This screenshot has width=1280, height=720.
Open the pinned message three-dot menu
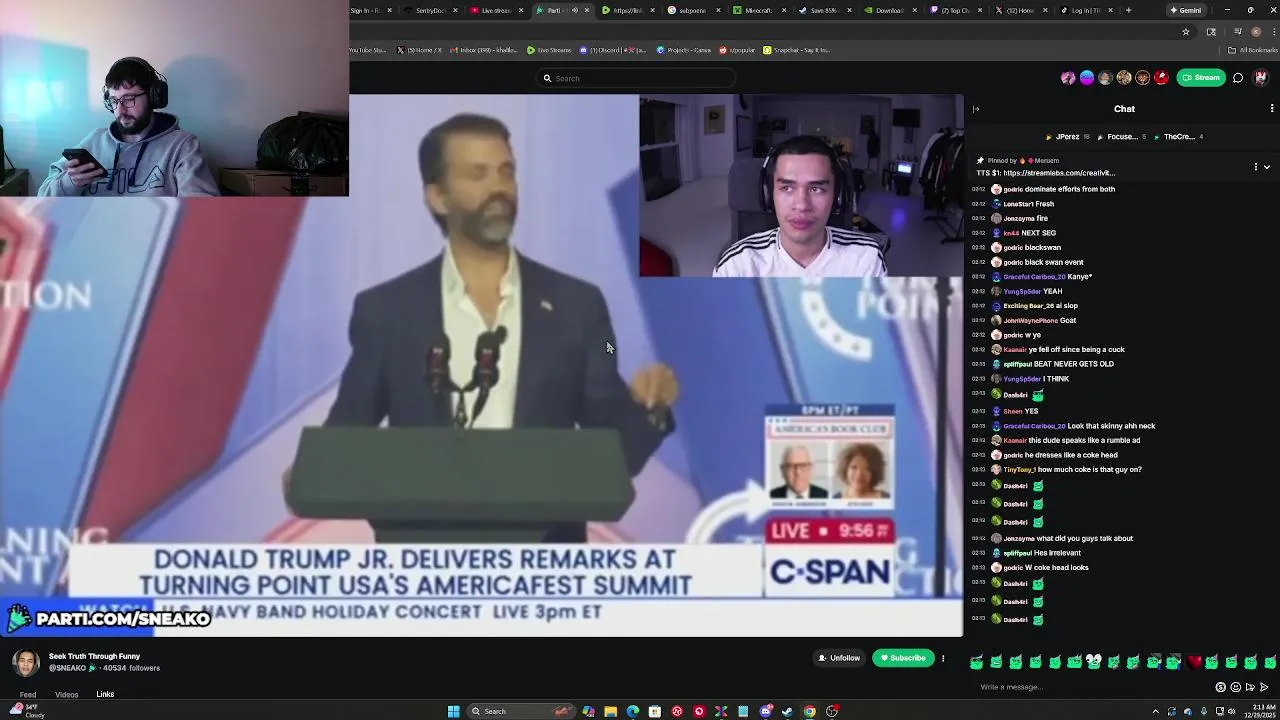click(x=1256, y=167)
